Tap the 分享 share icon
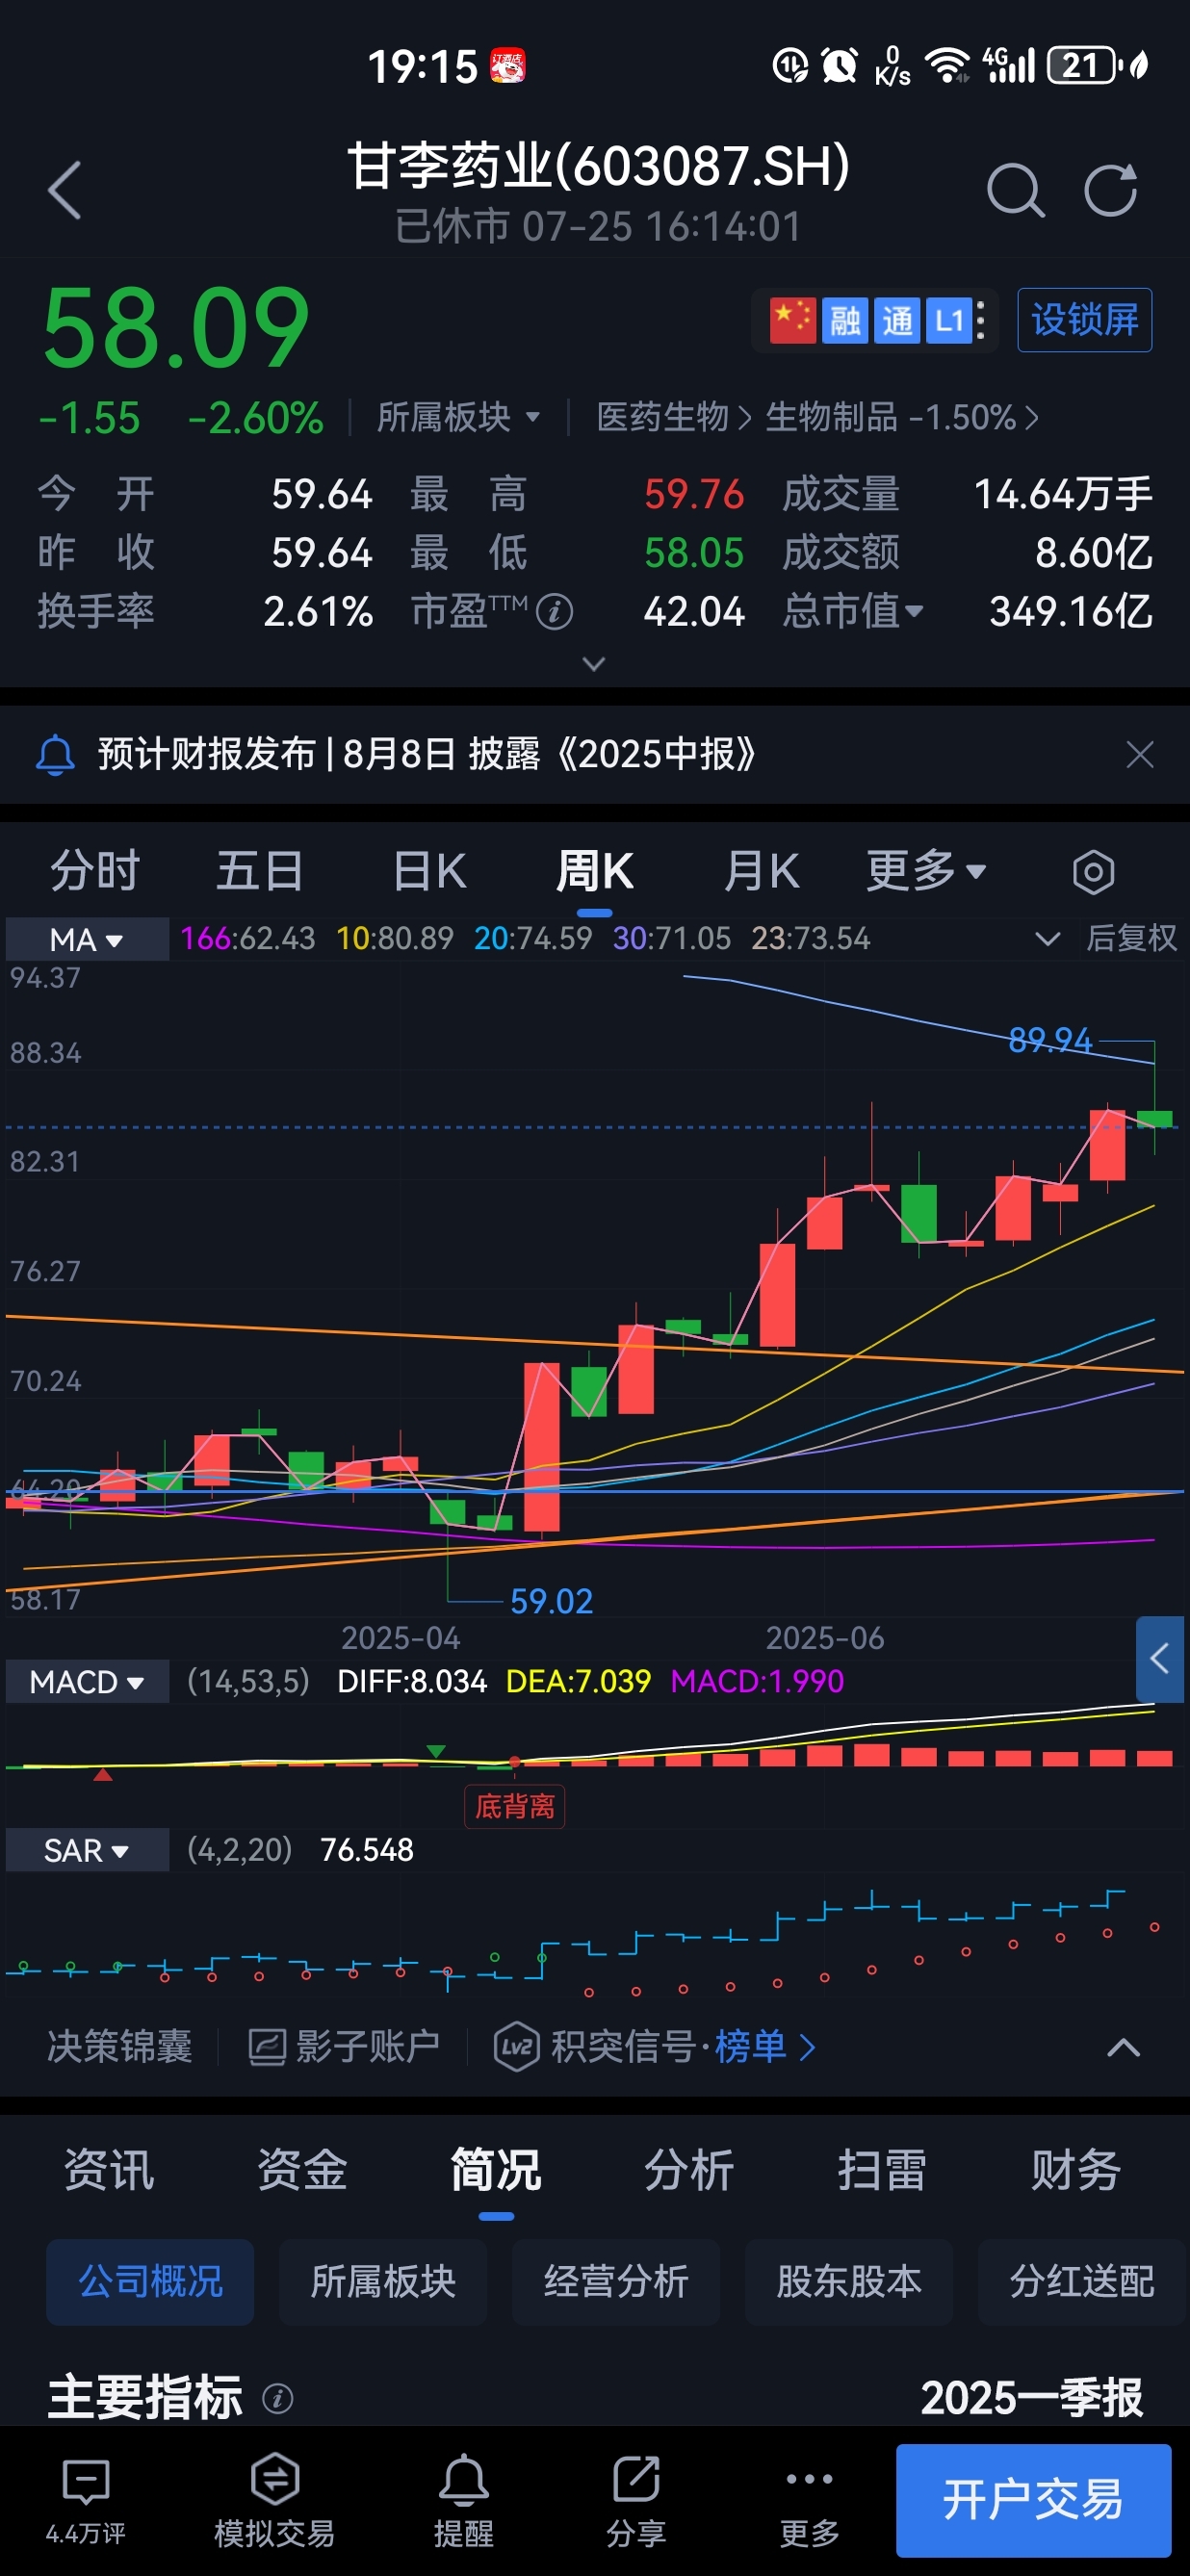The height and width of the screenshot is (2576, 1190). pyautogui.click(x=636, y=2499)
